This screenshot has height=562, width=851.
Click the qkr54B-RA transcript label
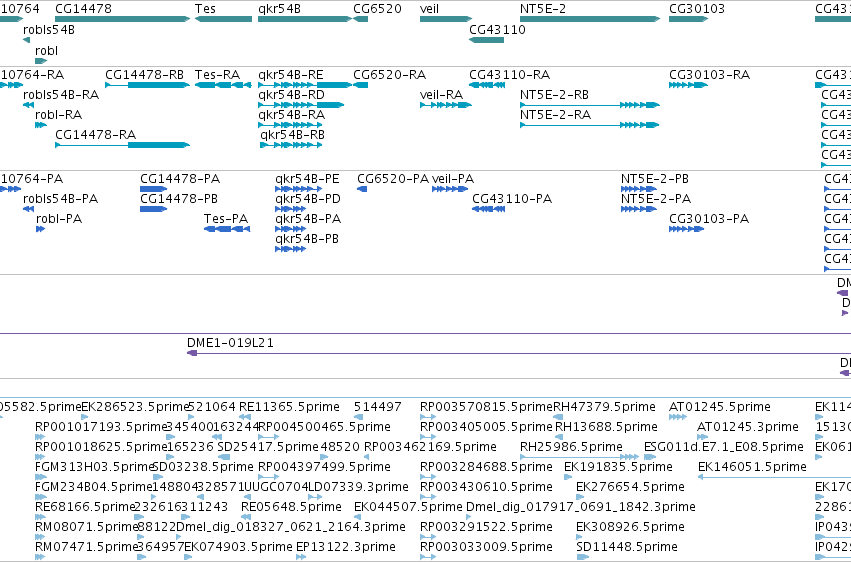291,114
